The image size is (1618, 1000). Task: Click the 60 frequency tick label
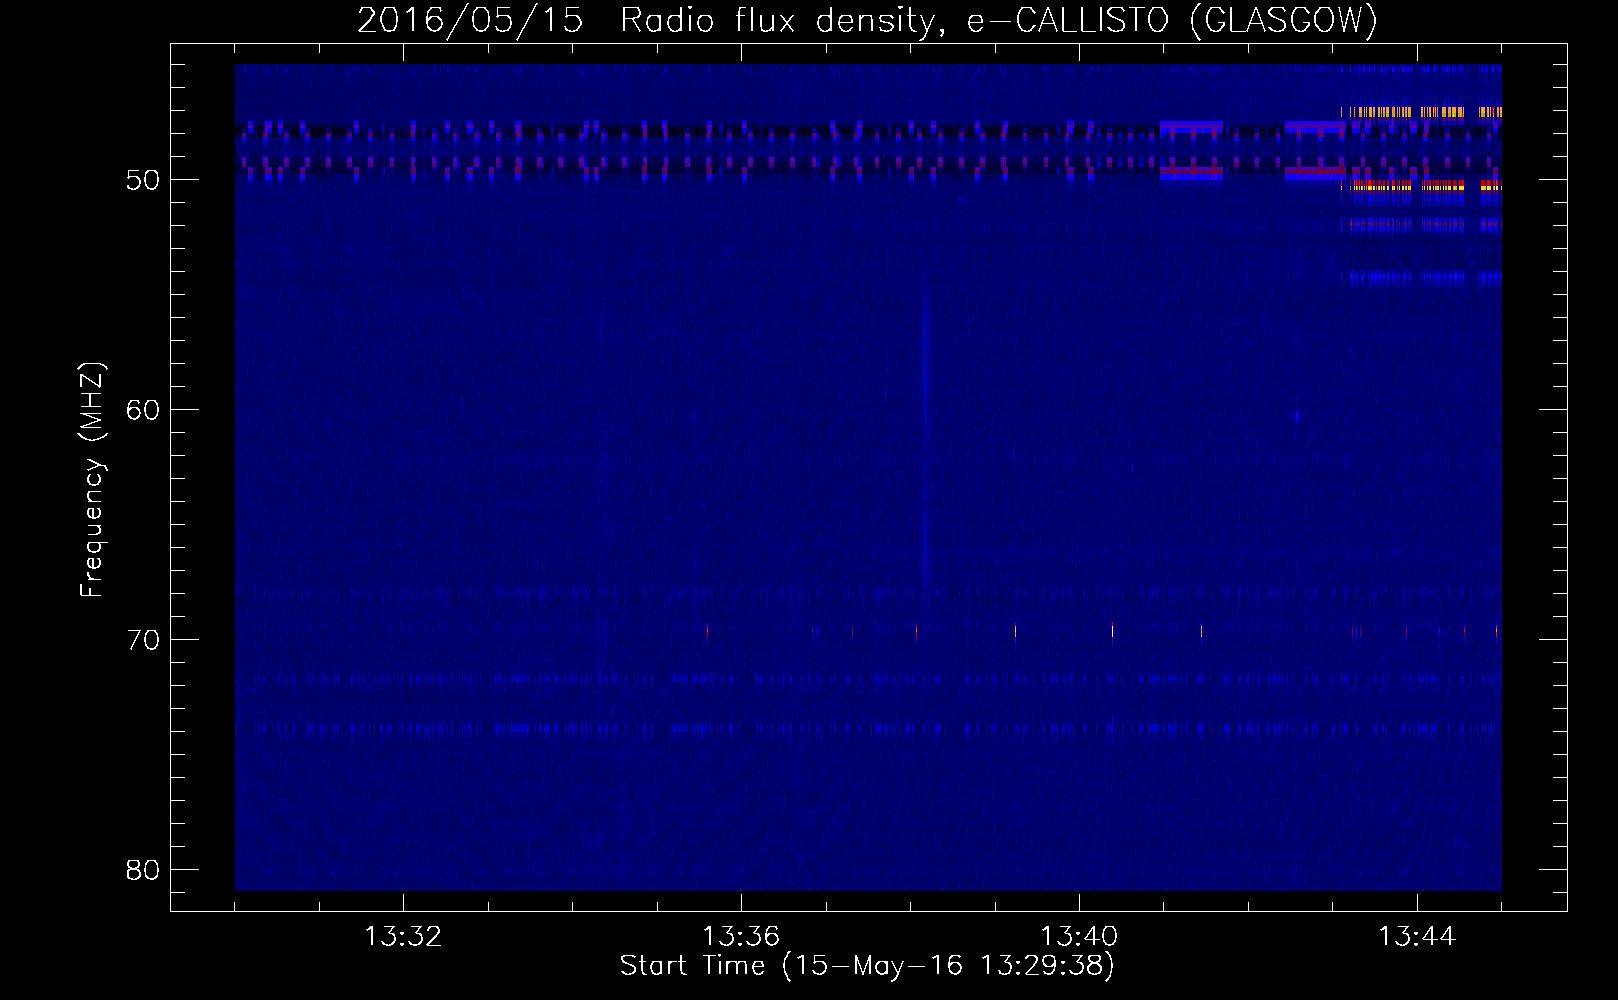[x=143, y=410]
